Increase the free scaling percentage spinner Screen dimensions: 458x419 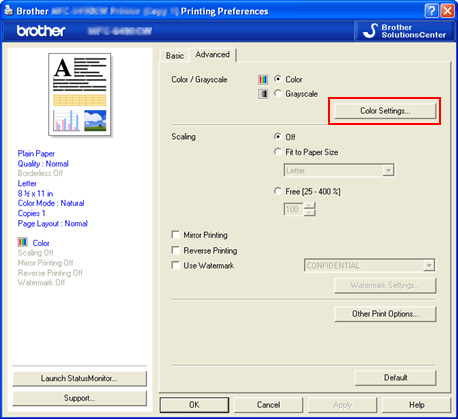pyautogui.click(x=310, y=206)
